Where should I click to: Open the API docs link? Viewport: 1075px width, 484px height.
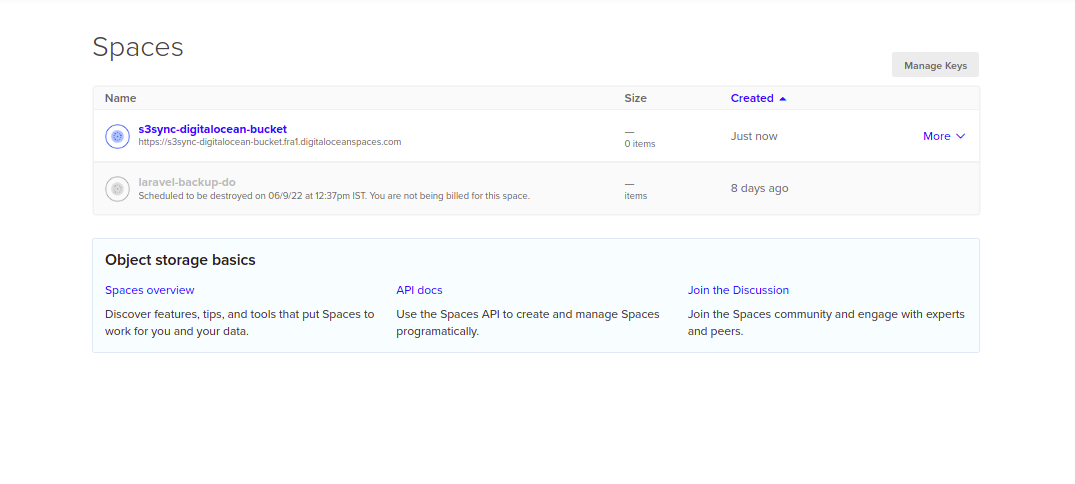pos(420,290)
